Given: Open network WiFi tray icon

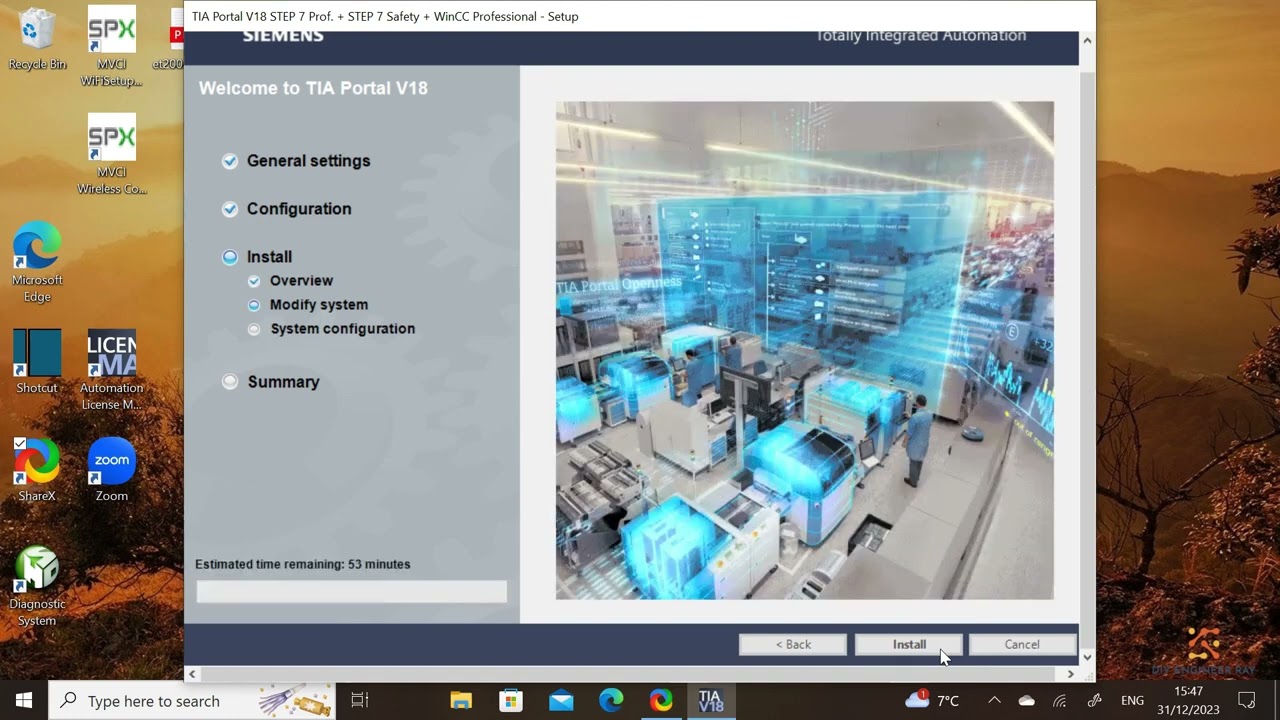Looking at the screenshot, I should pyautogui.click(x=1060, y=701).
